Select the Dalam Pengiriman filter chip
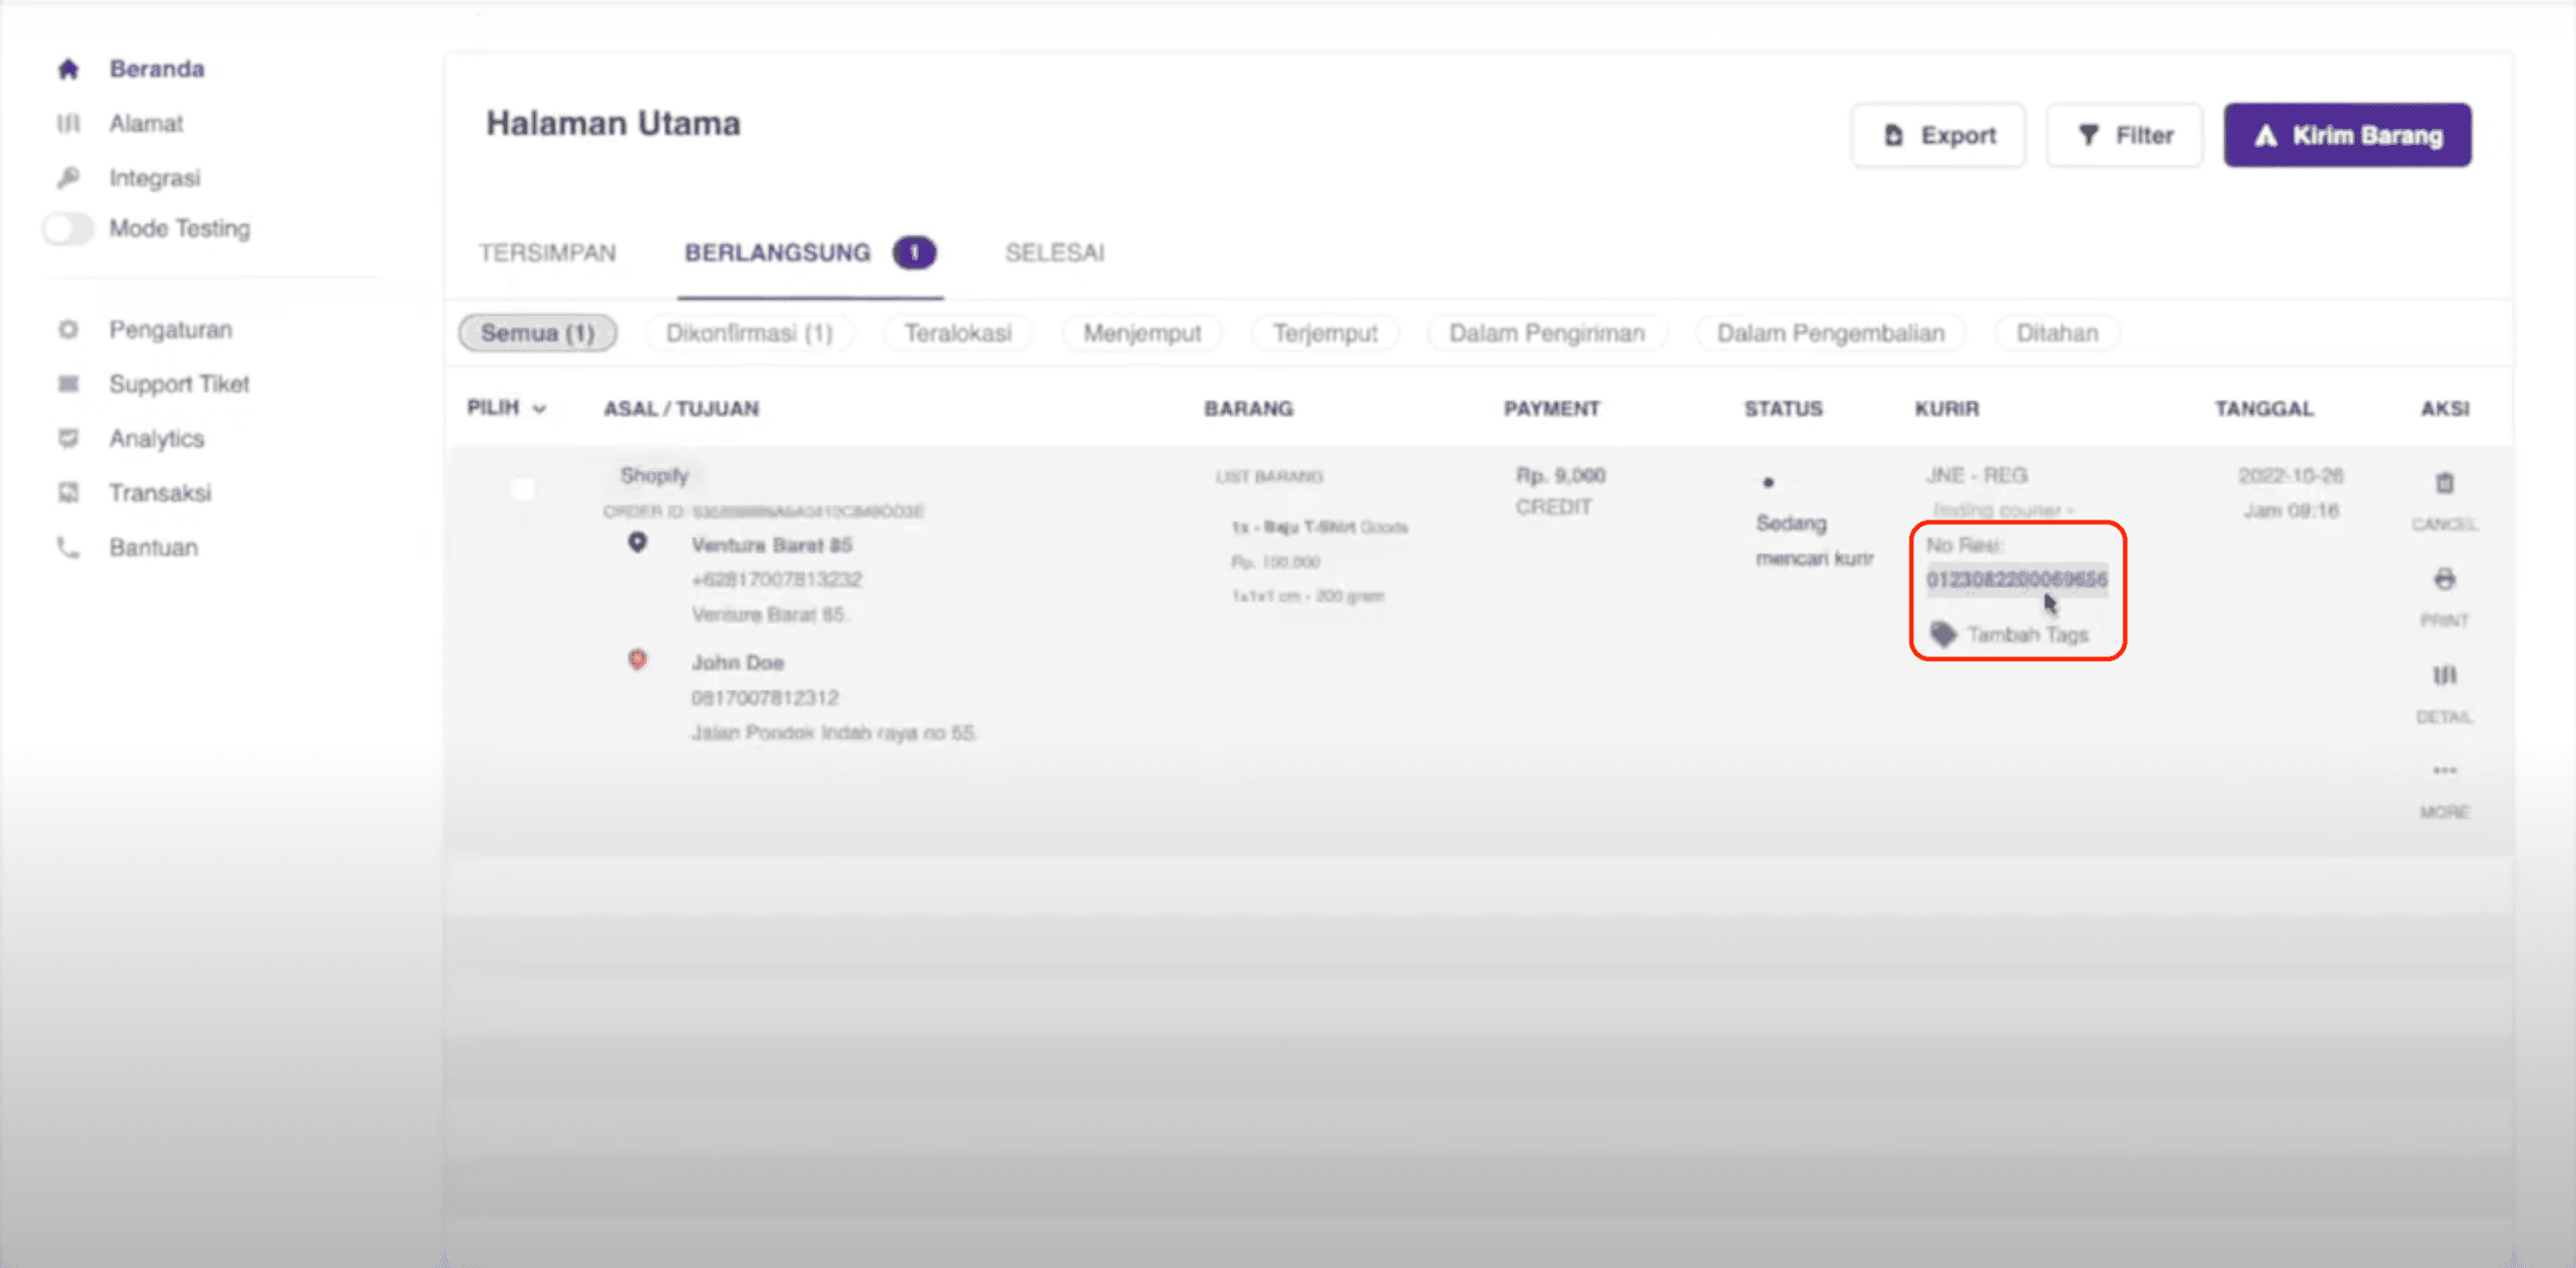 point(1546,333)
